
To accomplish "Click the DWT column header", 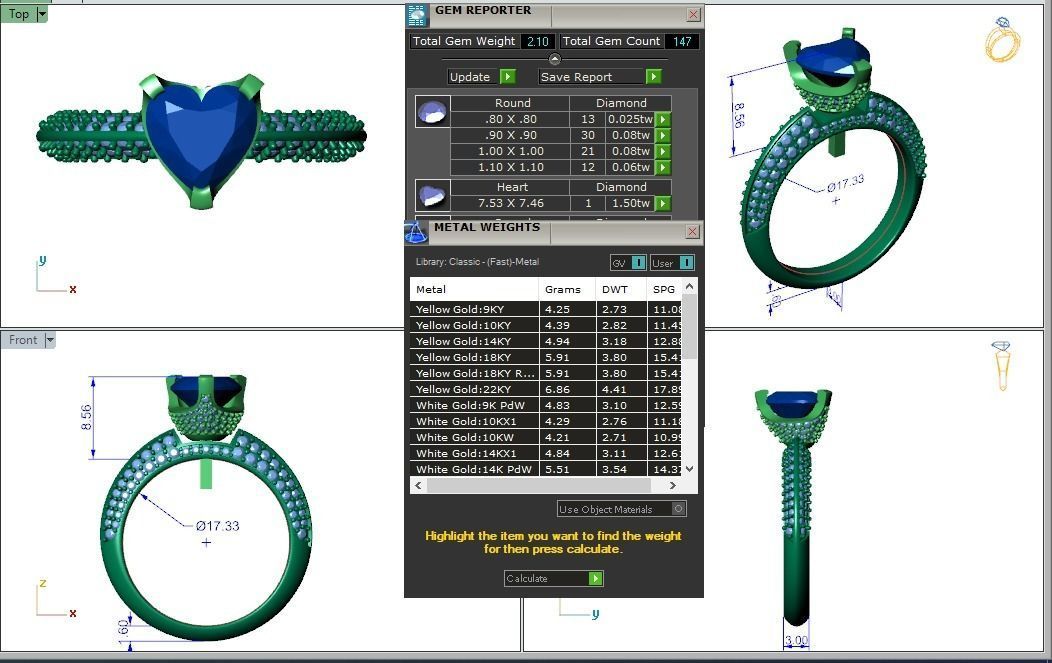I will click(621, 289).
